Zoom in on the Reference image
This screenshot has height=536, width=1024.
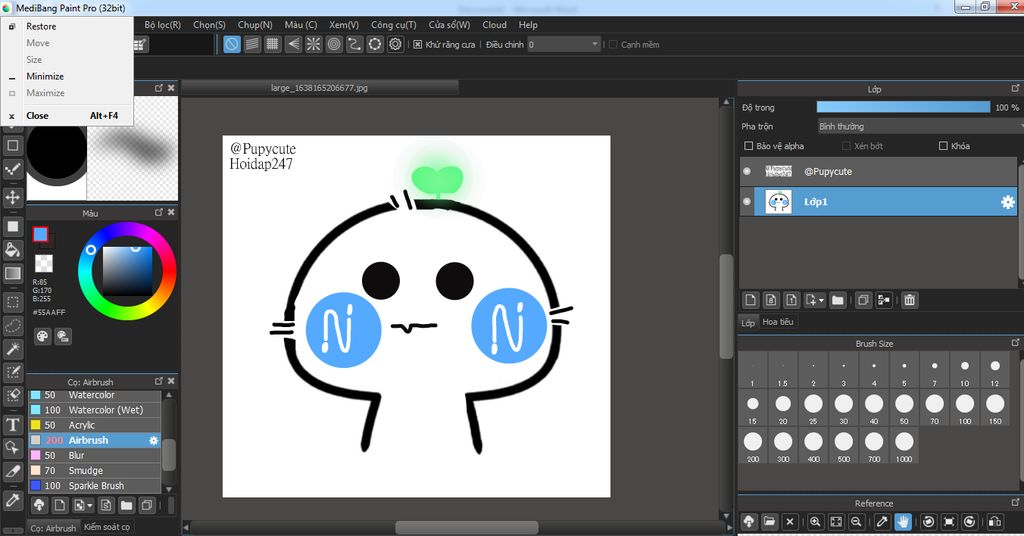[815, 521]
